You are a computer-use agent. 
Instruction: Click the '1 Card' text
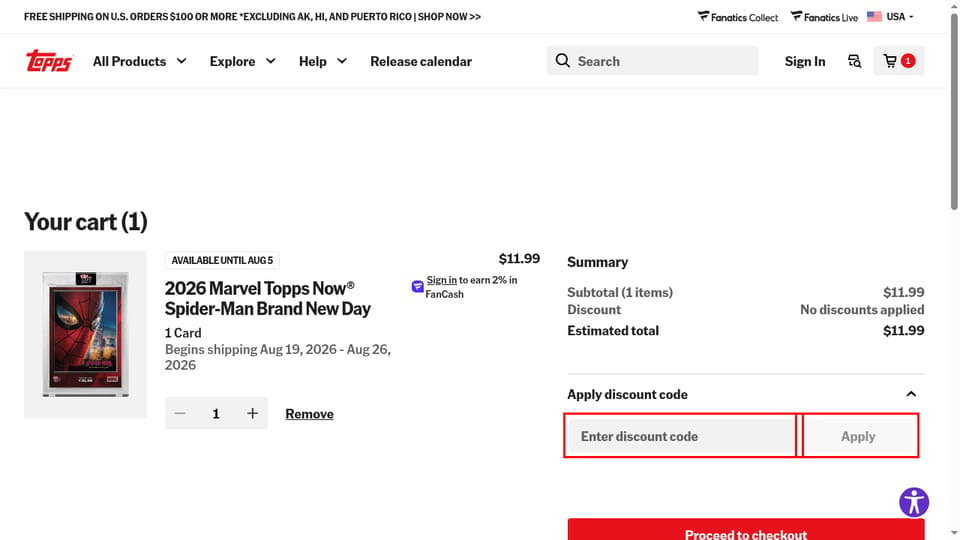[183, 332]
